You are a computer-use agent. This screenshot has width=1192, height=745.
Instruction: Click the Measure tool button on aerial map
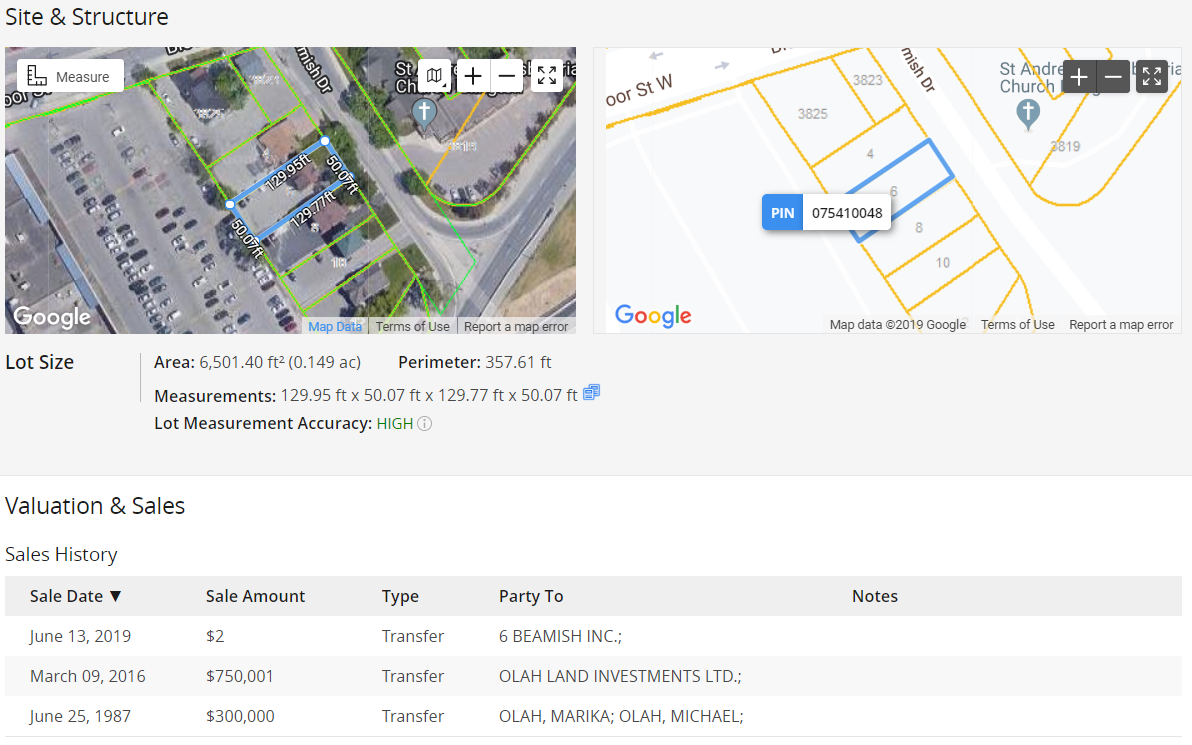click(x=70, y=76)
